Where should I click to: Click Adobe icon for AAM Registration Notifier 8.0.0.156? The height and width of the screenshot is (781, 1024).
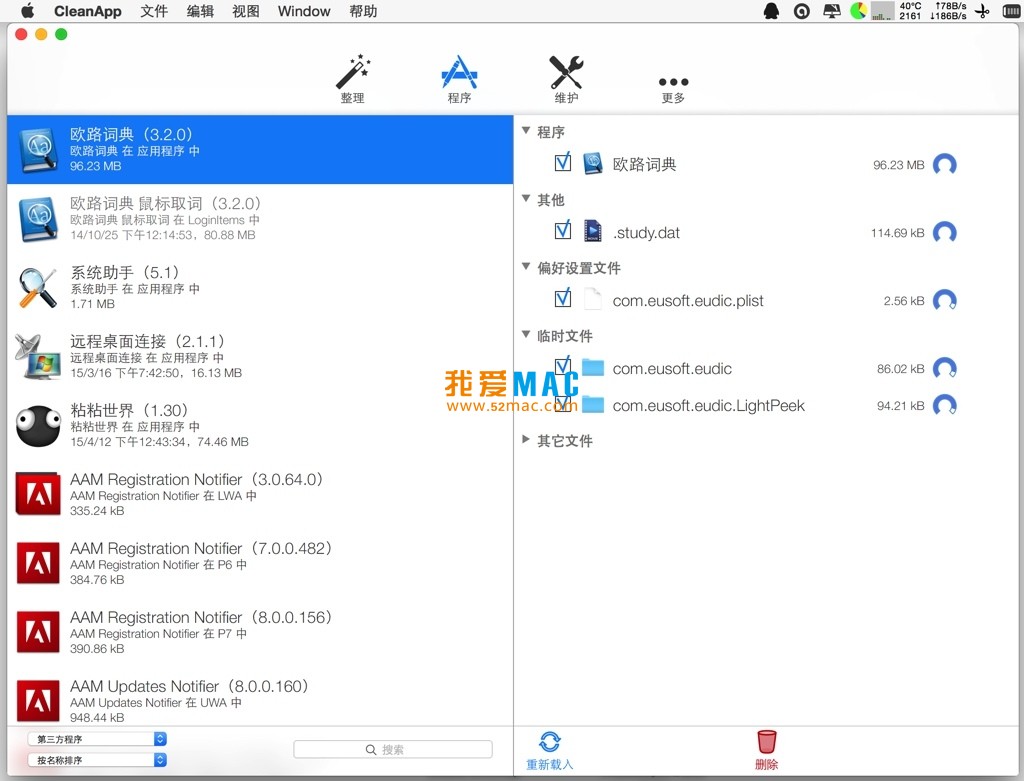(x=38, y=632)
